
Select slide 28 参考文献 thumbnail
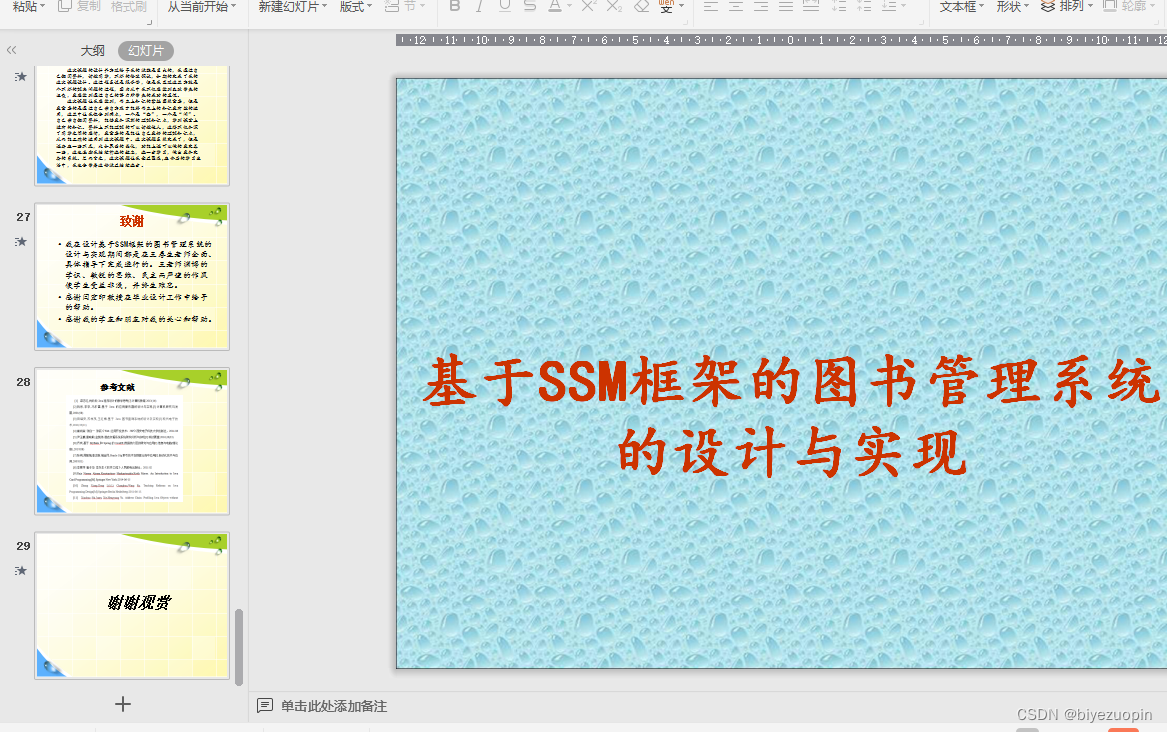tap(132, 441)
